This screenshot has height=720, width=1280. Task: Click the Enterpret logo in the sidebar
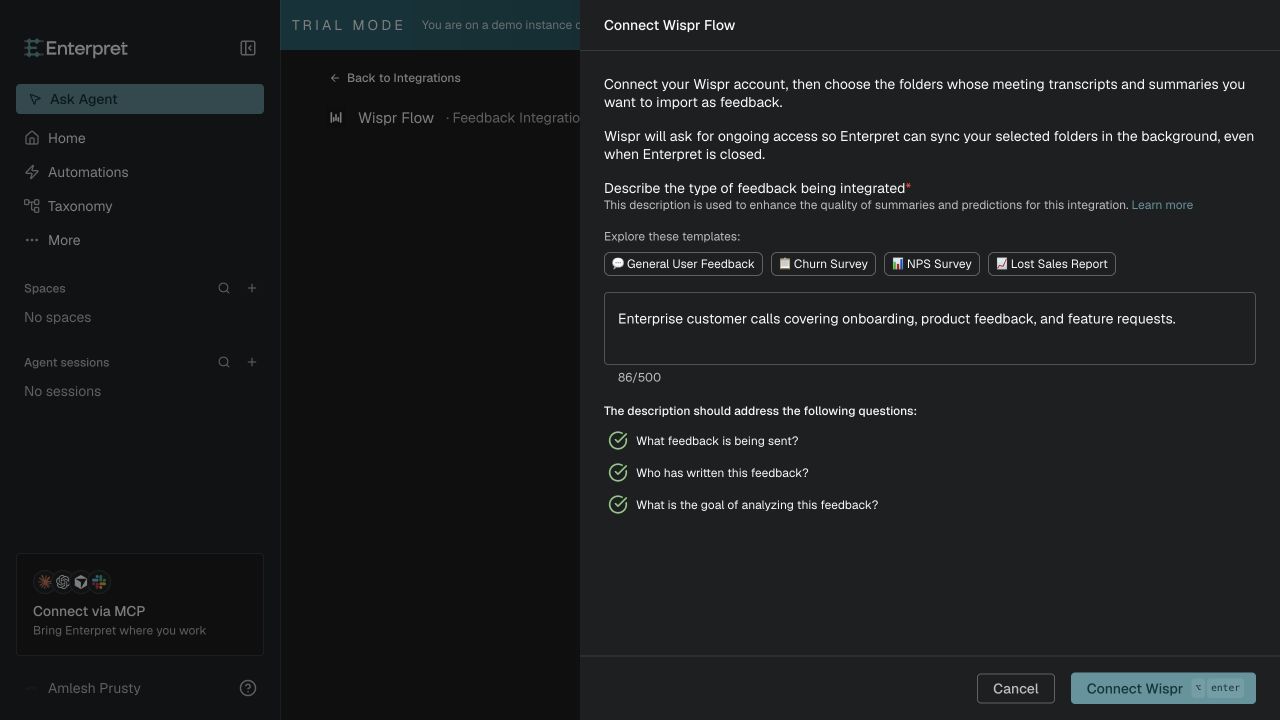pos(76,48)
